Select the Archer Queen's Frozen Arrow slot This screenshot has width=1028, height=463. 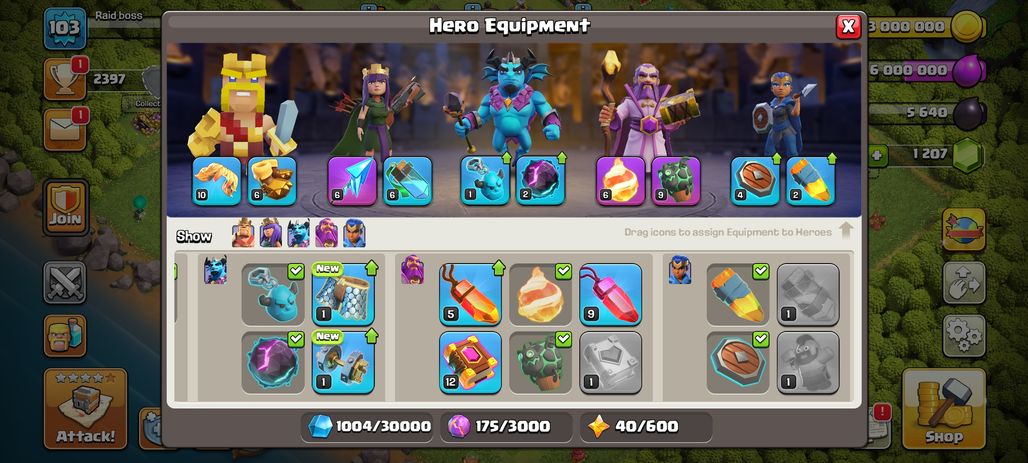point(352,180)
